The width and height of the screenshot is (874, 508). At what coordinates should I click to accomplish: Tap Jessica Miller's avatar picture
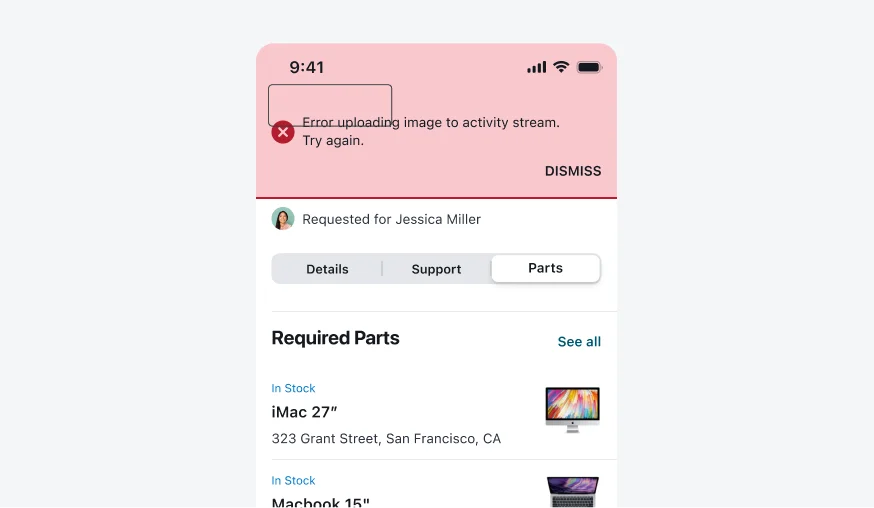click(283, 219)
